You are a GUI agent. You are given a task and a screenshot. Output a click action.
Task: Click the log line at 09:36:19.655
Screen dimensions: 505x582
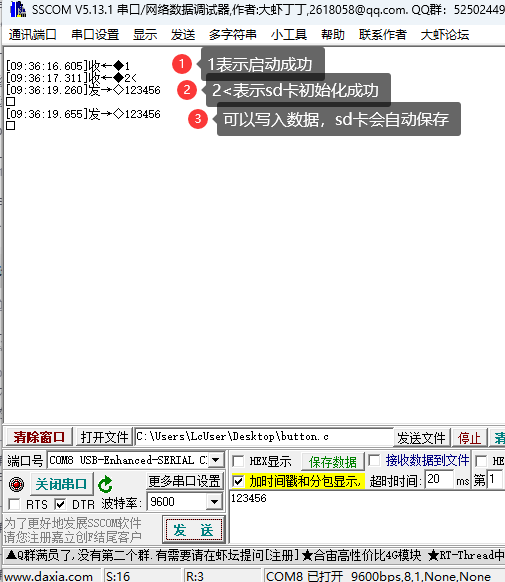[x=83, y=114]
